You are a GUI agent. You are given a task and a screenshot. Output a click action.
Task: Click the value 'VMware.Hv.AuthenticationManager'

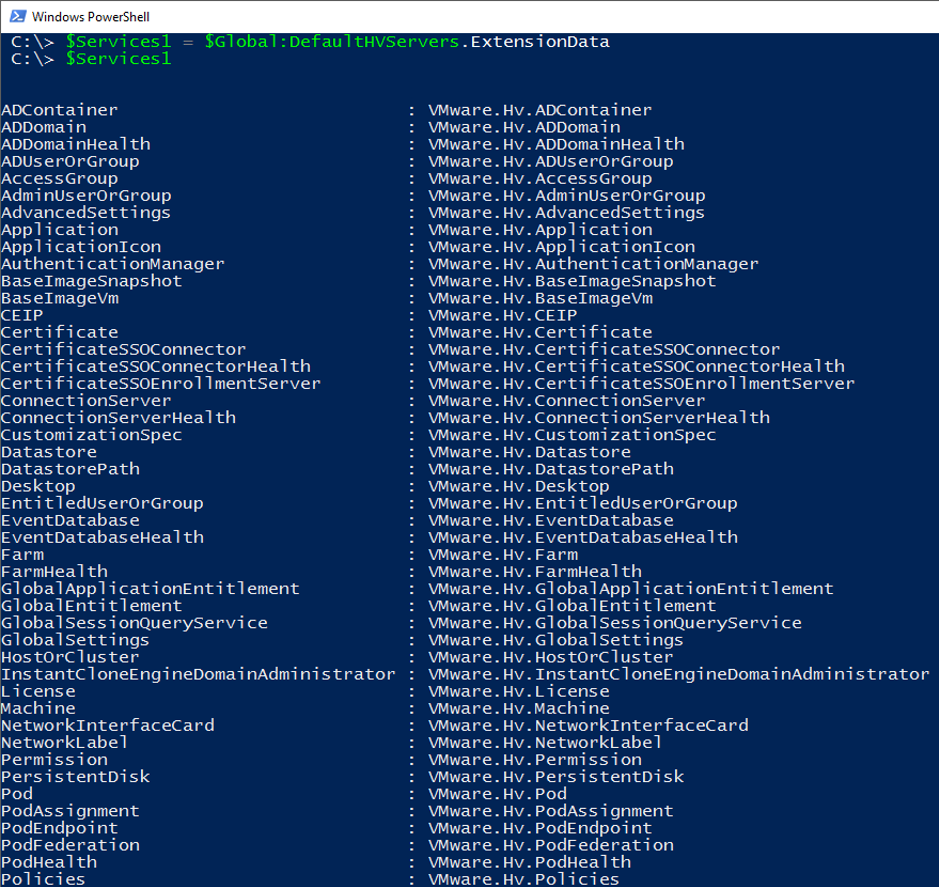593,264
